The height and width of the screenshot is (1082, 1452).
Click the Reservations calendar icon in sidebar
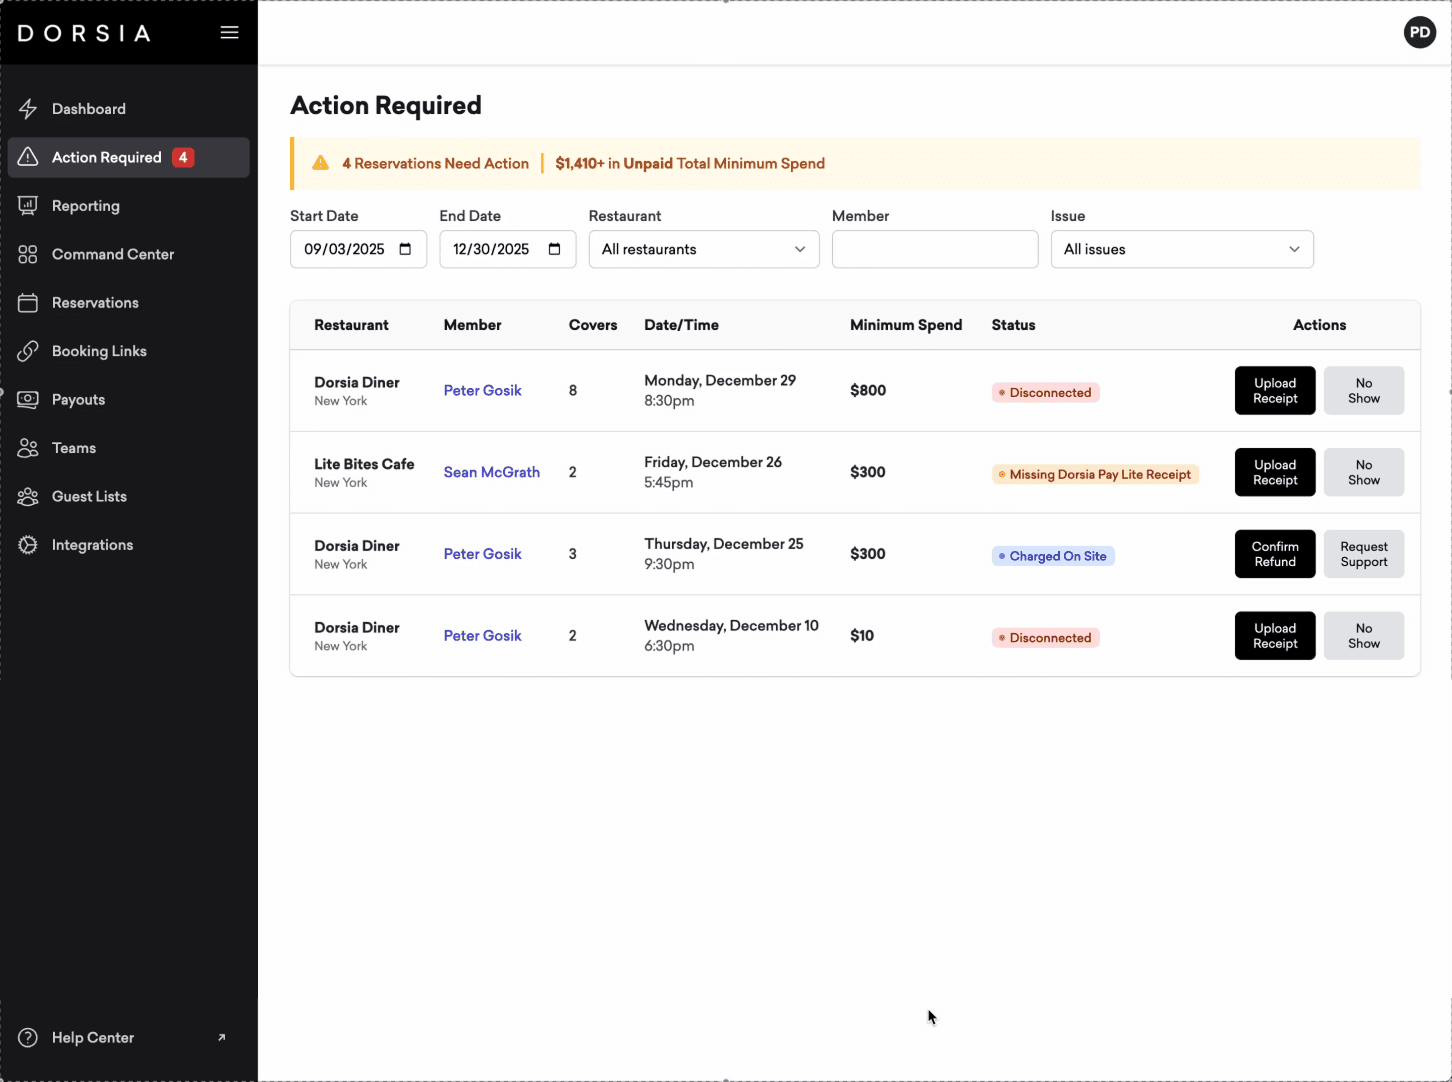(28, 303)
